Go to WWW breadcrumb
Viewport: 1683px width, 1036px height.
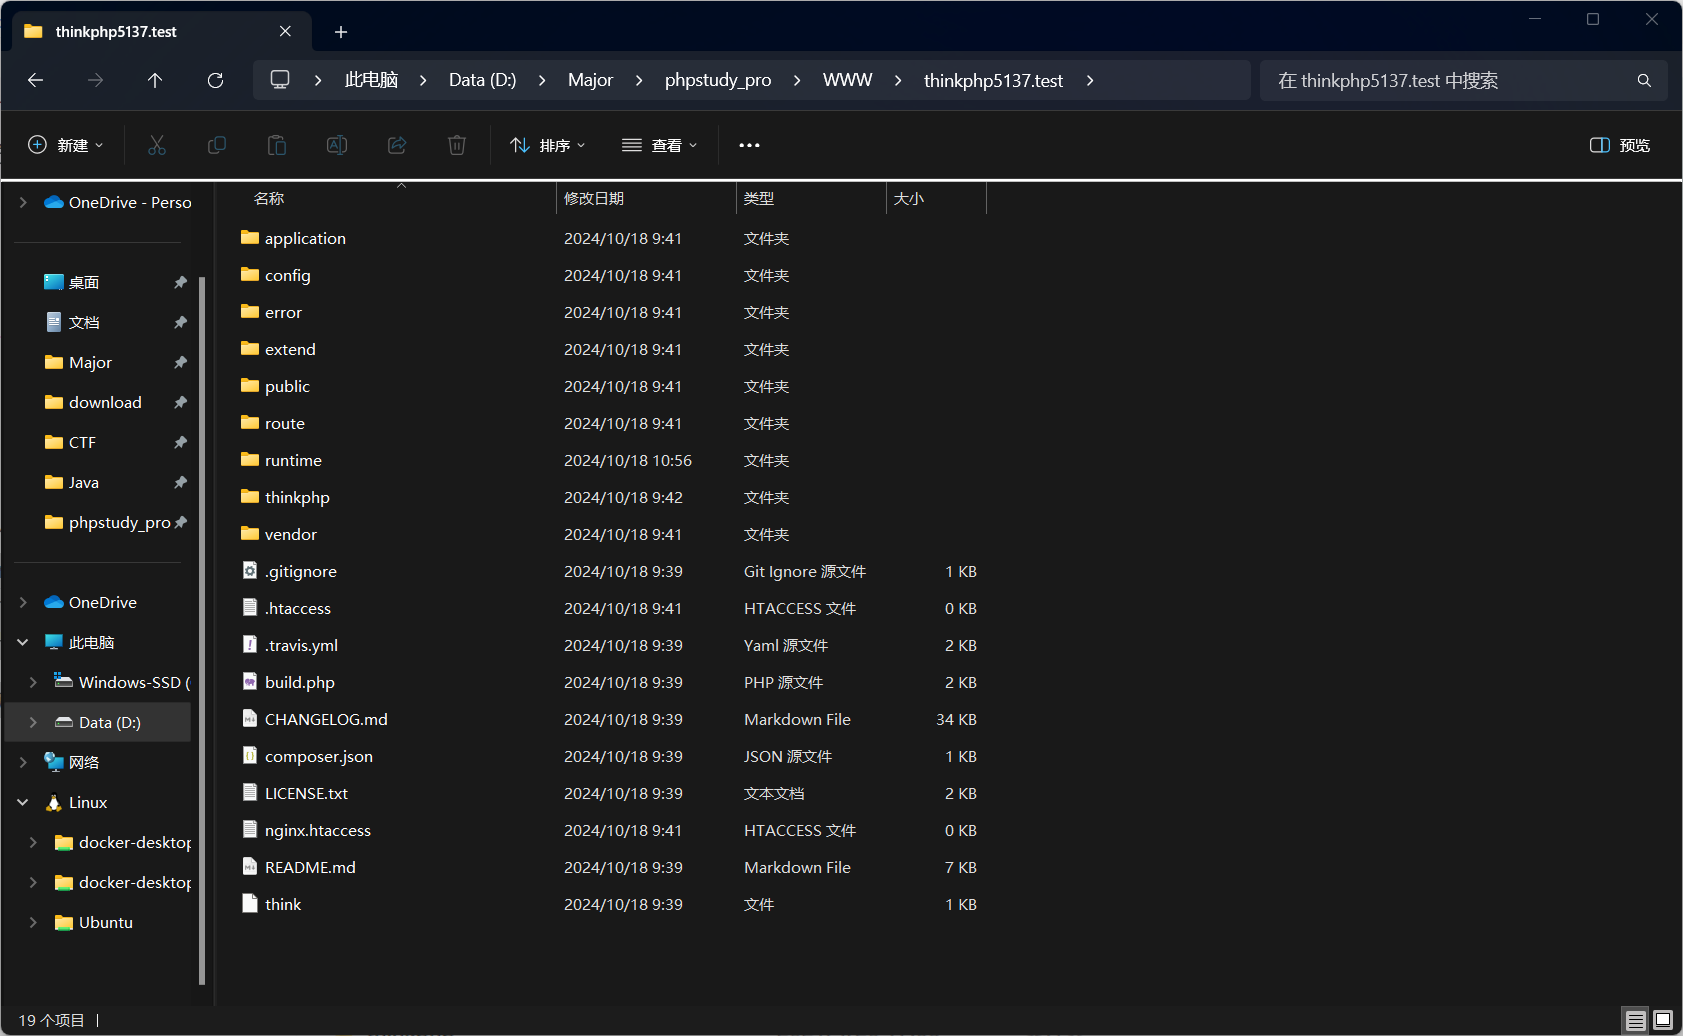point(848,80)
